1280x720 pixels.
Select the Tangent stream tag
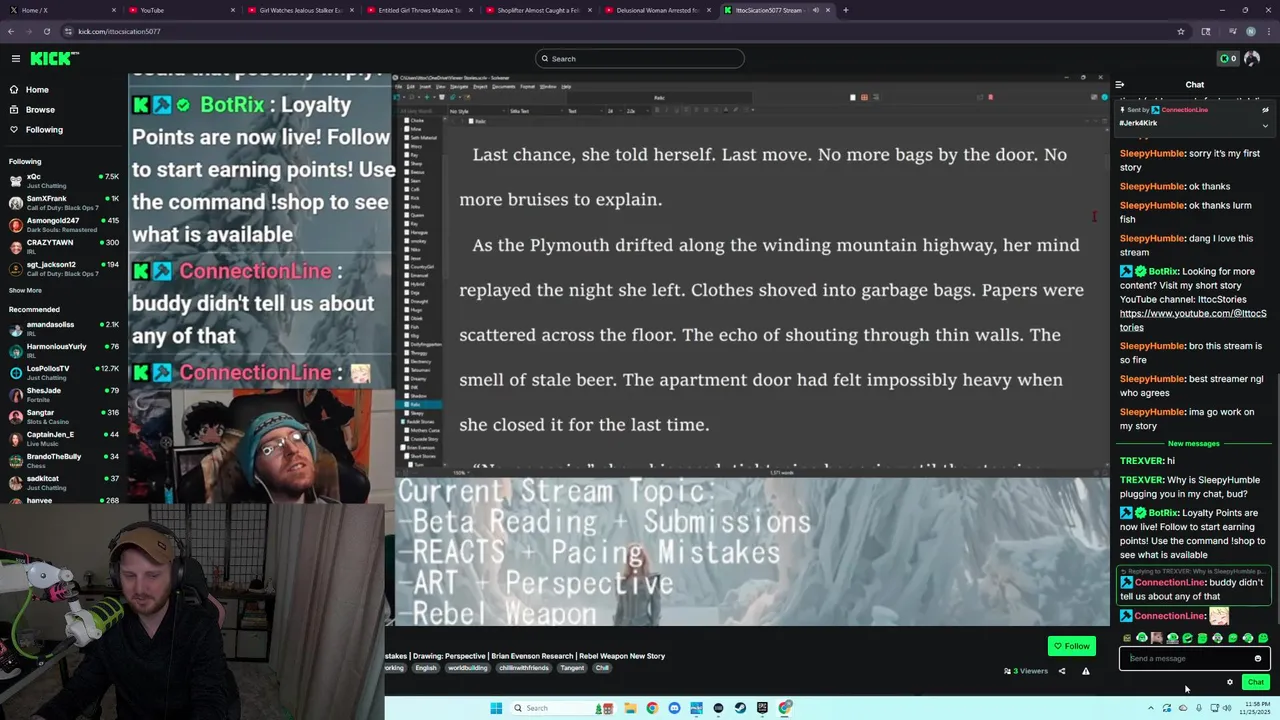[572, 668]
